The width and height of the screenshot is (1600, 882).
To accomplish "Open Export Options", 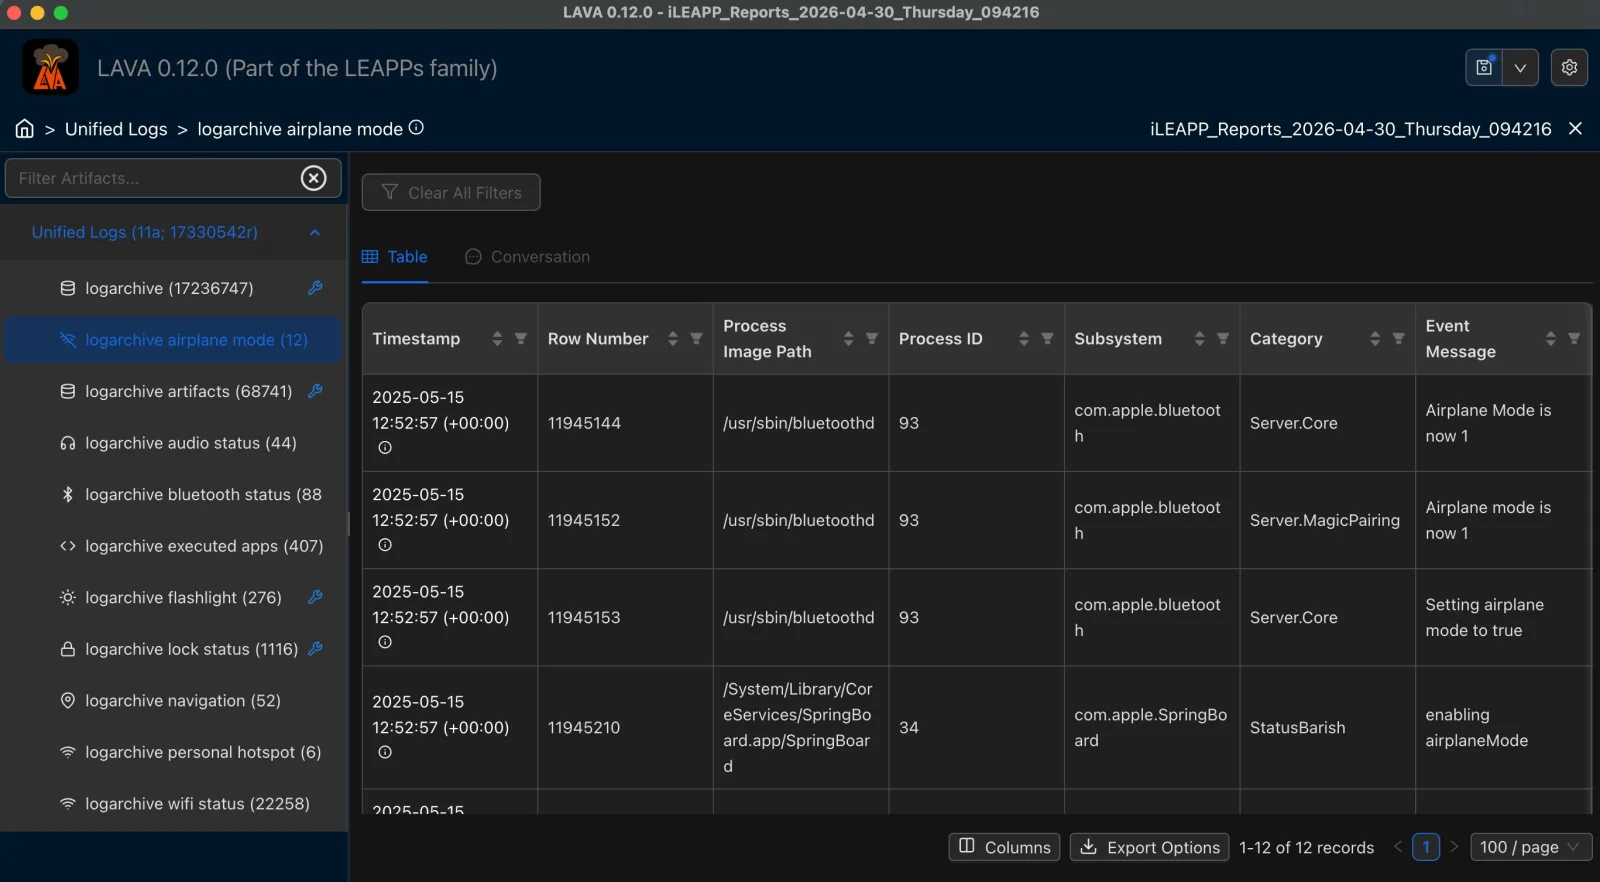I will click(1149, 847).
